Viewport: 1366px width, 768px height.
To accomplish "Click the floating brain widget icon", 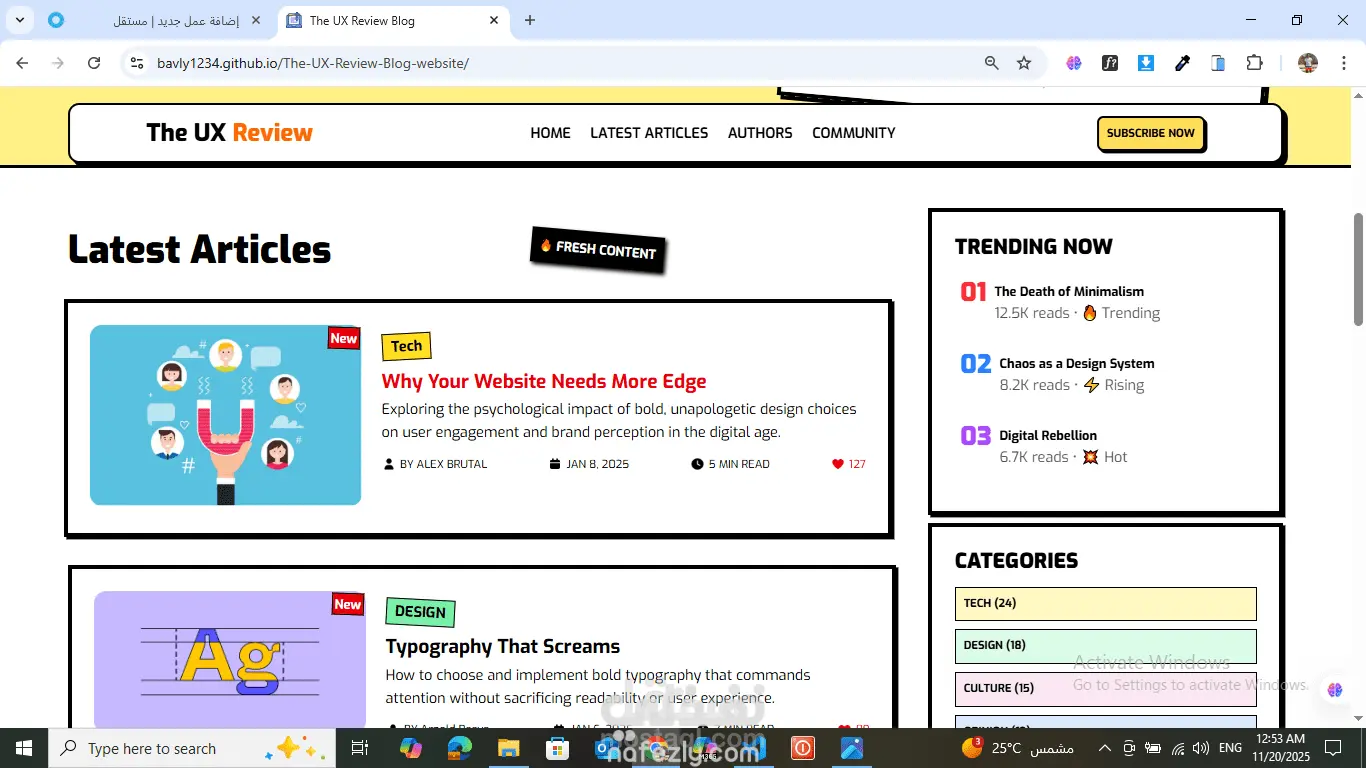I will [x=1334, y=690].
